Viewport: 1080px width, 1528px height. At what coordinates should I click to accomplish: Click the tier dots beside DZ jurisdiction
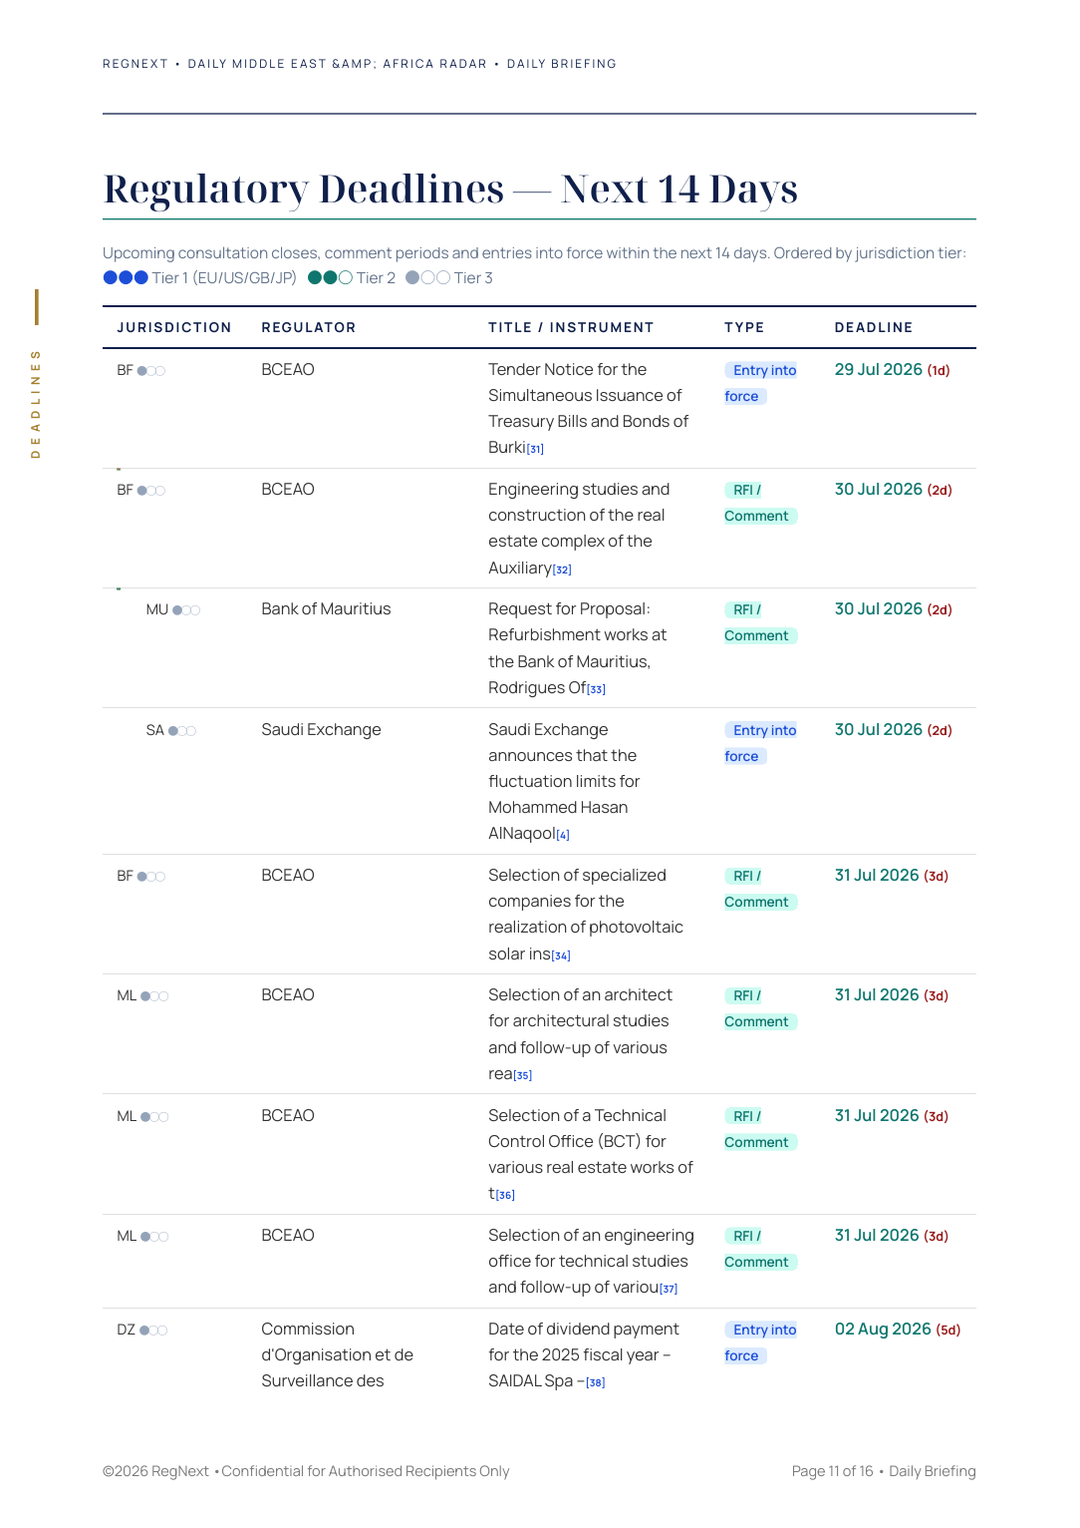(x=153, y=1331)
